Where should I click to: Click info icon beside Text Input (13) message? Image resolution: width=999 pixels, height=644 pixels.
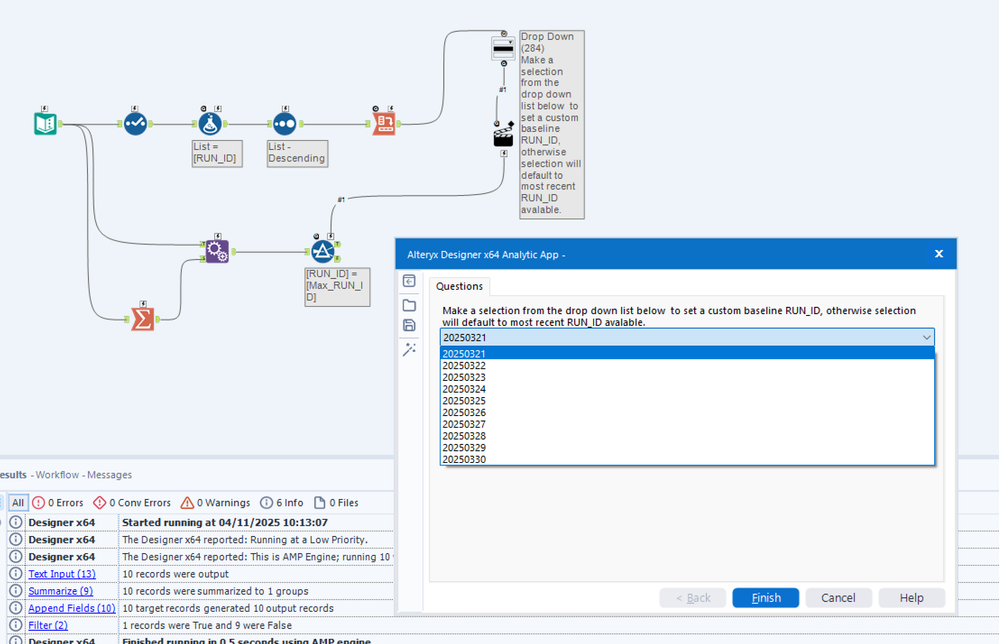(x=16, y=574)
